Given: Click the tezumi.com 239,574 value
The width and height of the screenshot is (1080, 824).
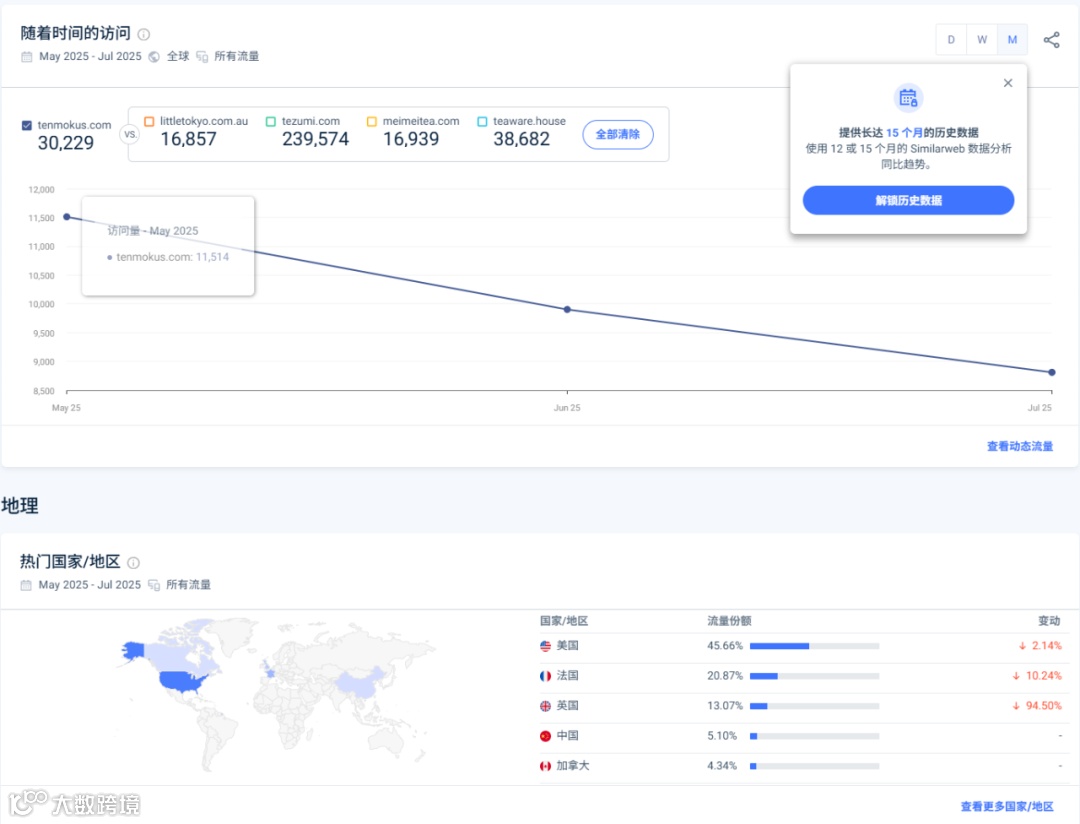Looking at the screenshot, I should (315, 139).
